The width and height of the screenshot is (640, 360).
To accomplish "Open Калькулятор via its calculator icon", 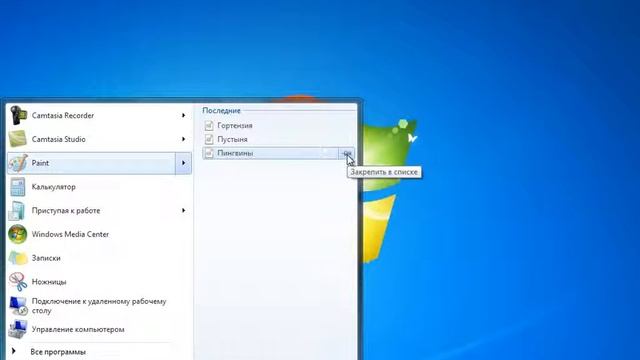I will pos(18,187).
